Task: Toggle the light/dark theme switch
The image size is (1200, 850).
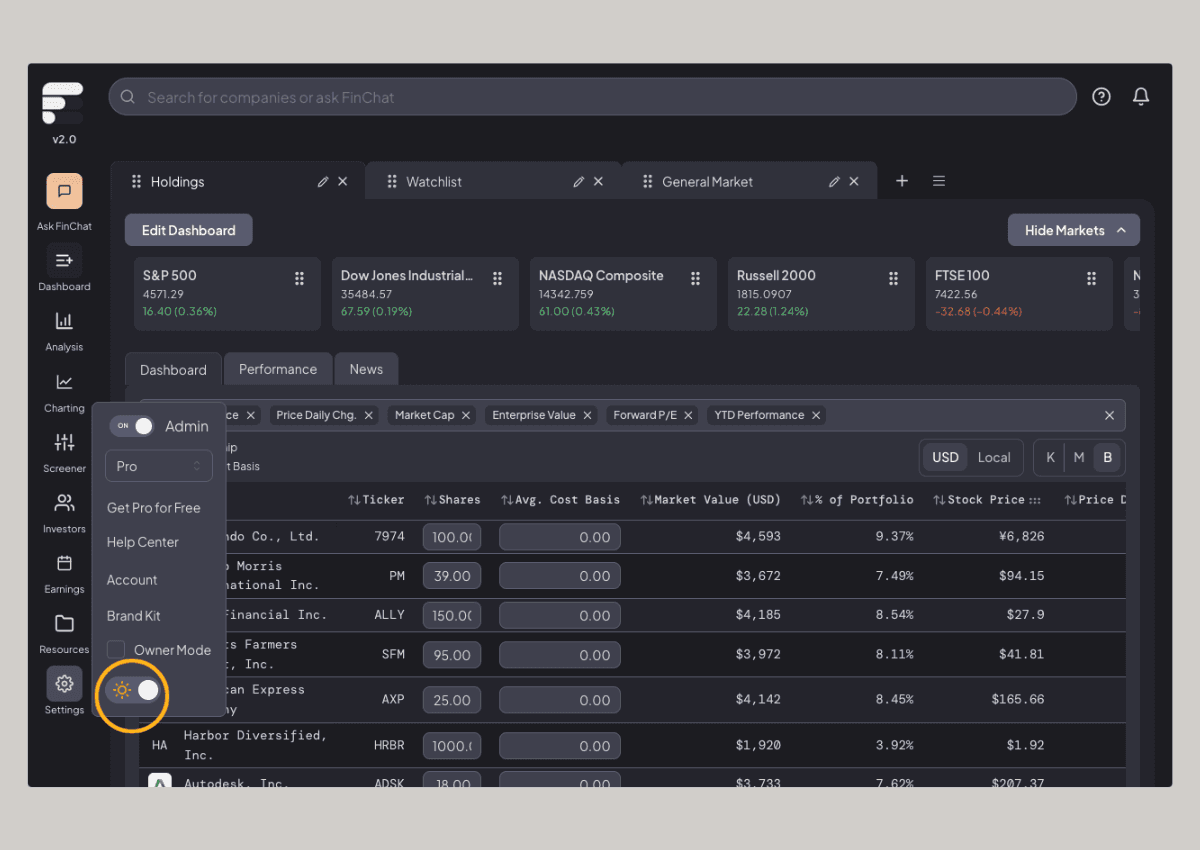Action: tap(134, 690)
